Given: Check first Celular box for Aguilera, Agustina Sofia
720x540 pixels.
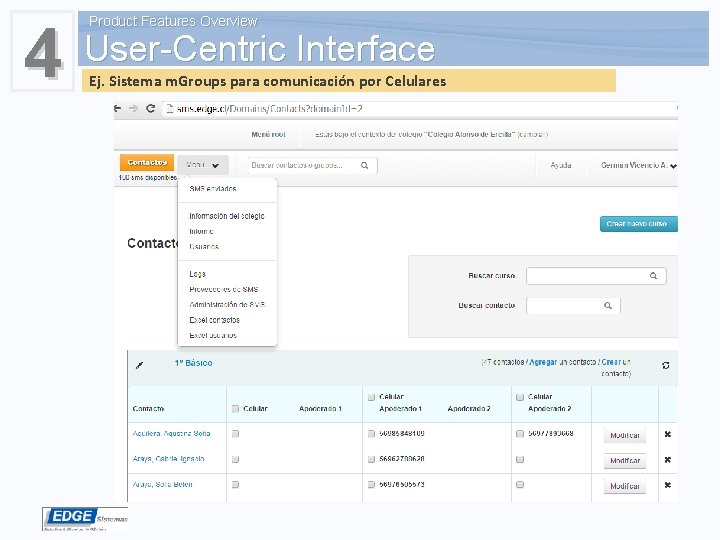Looking at the screenshot, I should pyautogui.click(x=236, y=433).
